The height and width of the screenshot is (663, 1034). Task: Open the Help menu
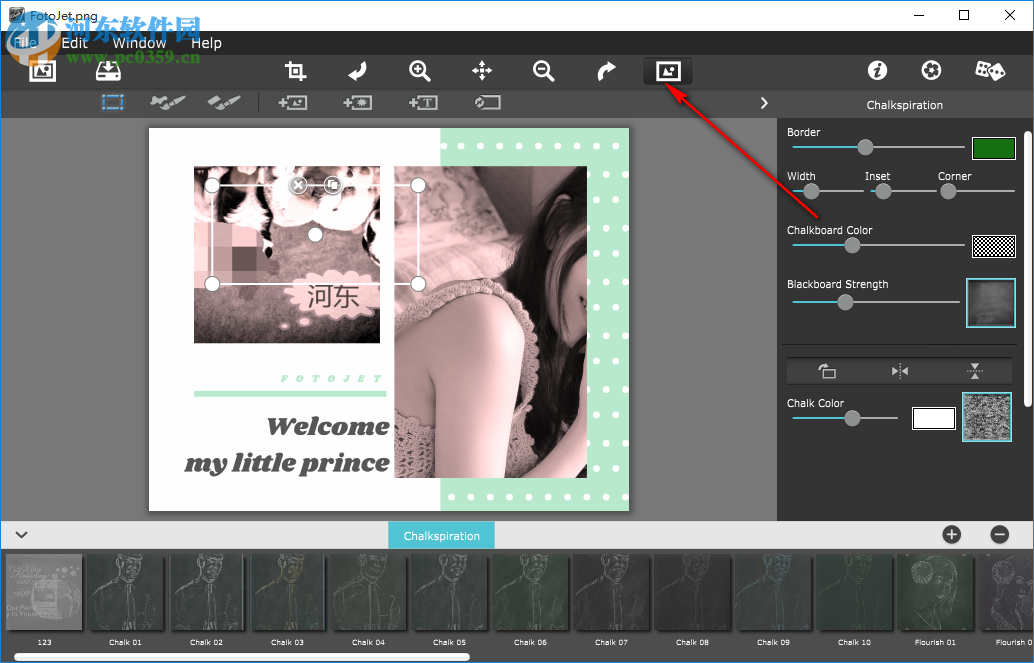(206, 43)
